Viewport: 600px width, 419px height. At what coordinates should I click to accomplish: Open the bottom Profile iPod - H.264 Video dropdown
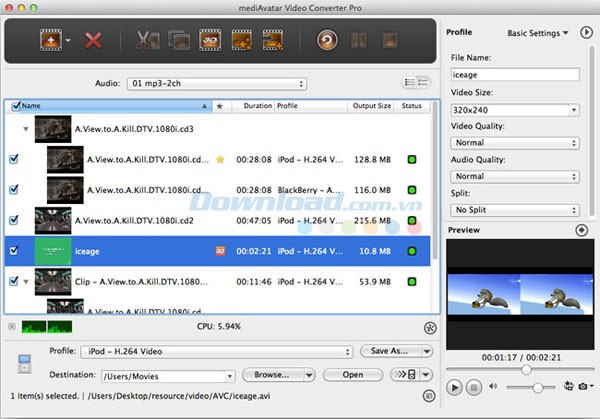click(x=217, y=352)
